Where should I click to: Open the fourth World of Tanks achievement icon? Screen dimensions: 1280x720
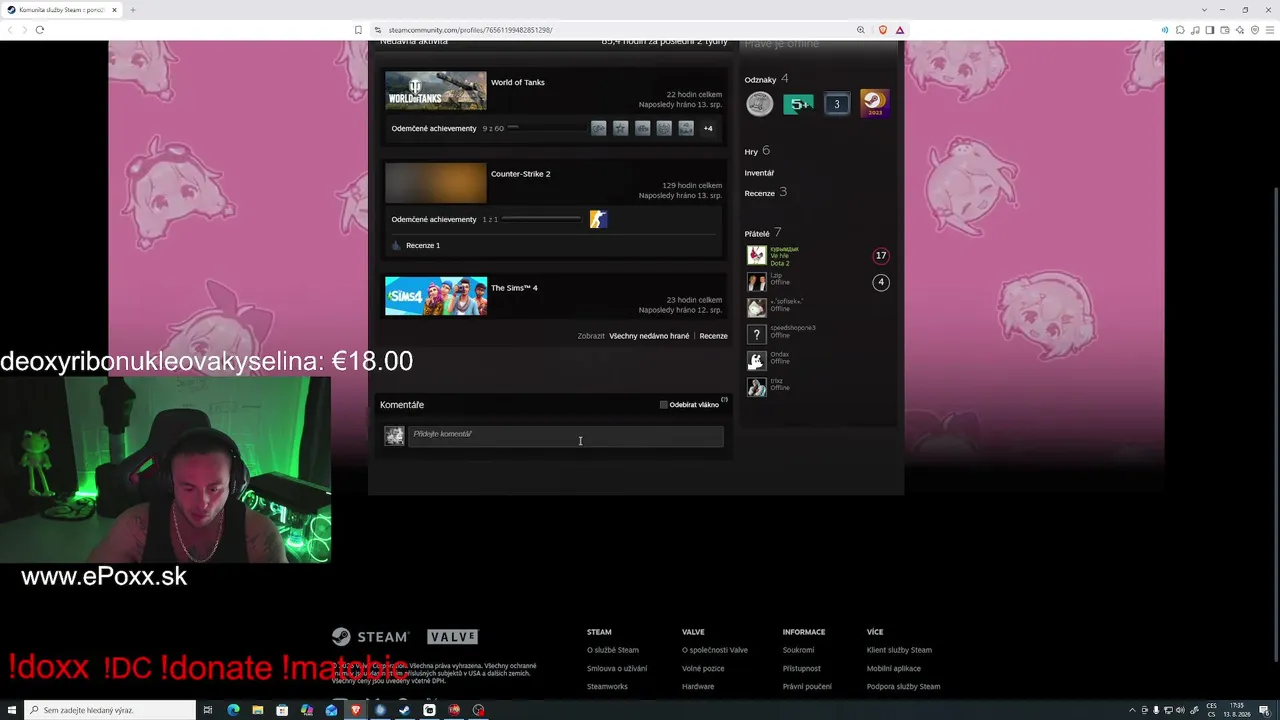[x=664, y=128]
